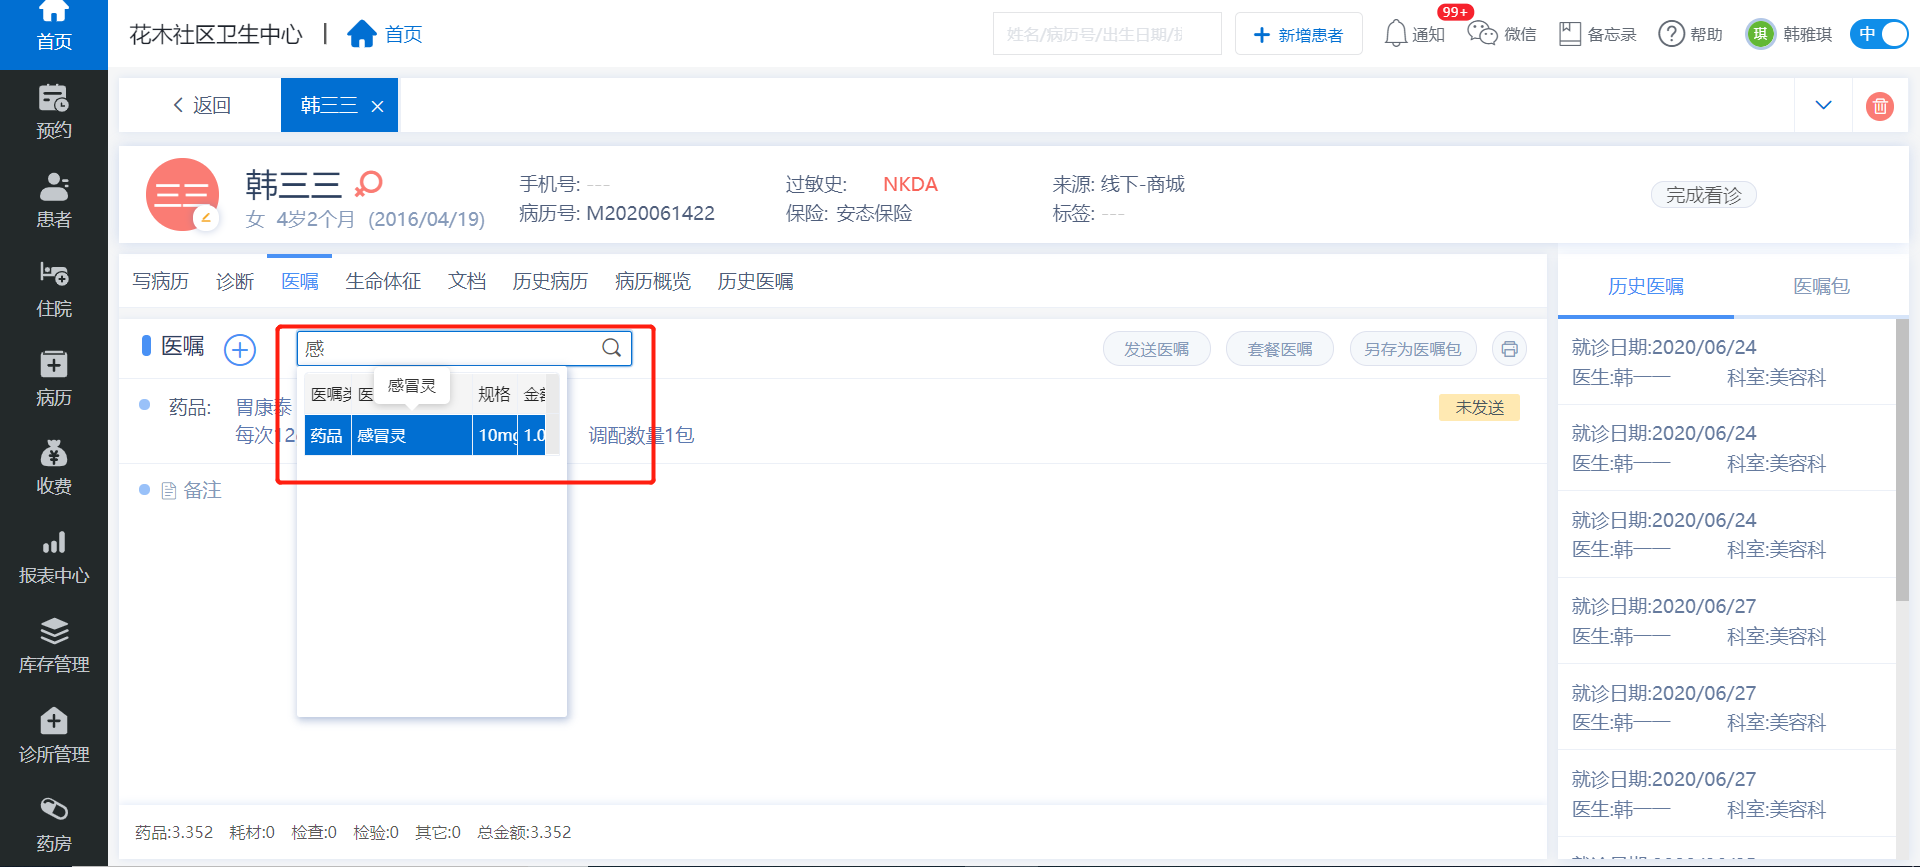Click the right panel vertical scrollbar

[x=1902, y=460]
